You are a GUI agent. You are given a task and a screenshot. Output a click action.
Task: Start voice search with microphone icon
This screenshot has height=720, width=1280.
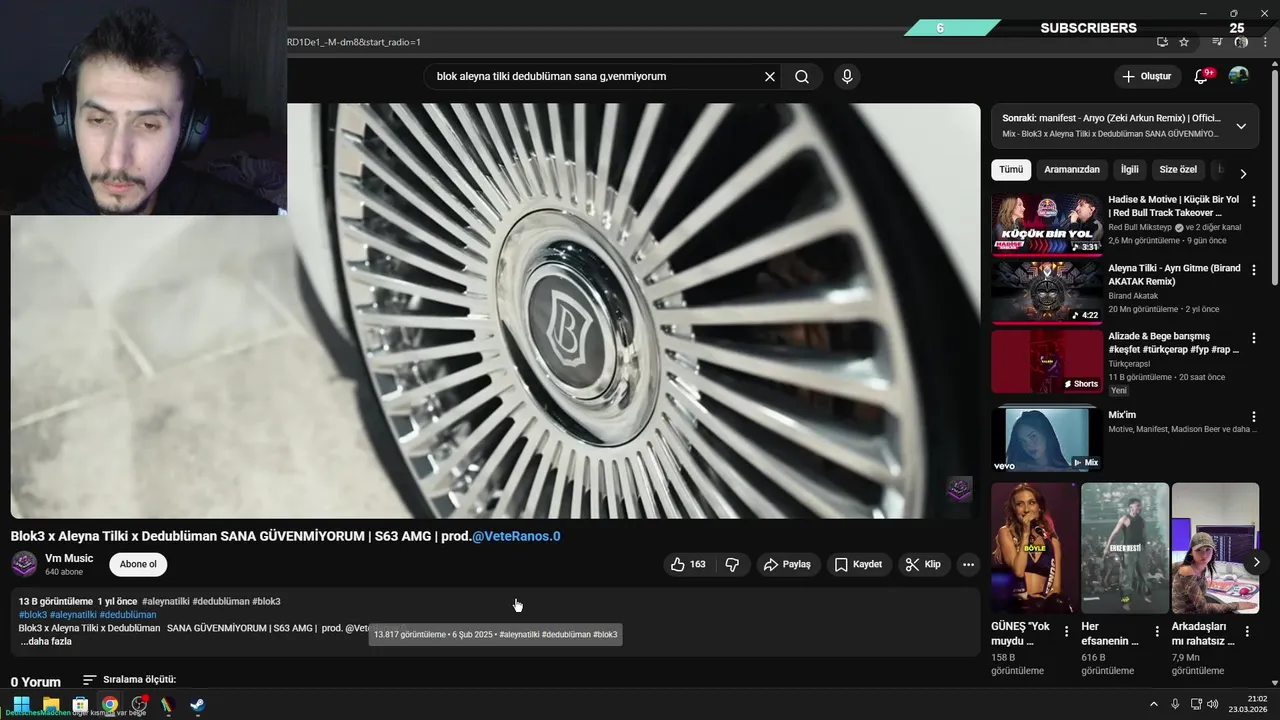[x=847, y=77]
